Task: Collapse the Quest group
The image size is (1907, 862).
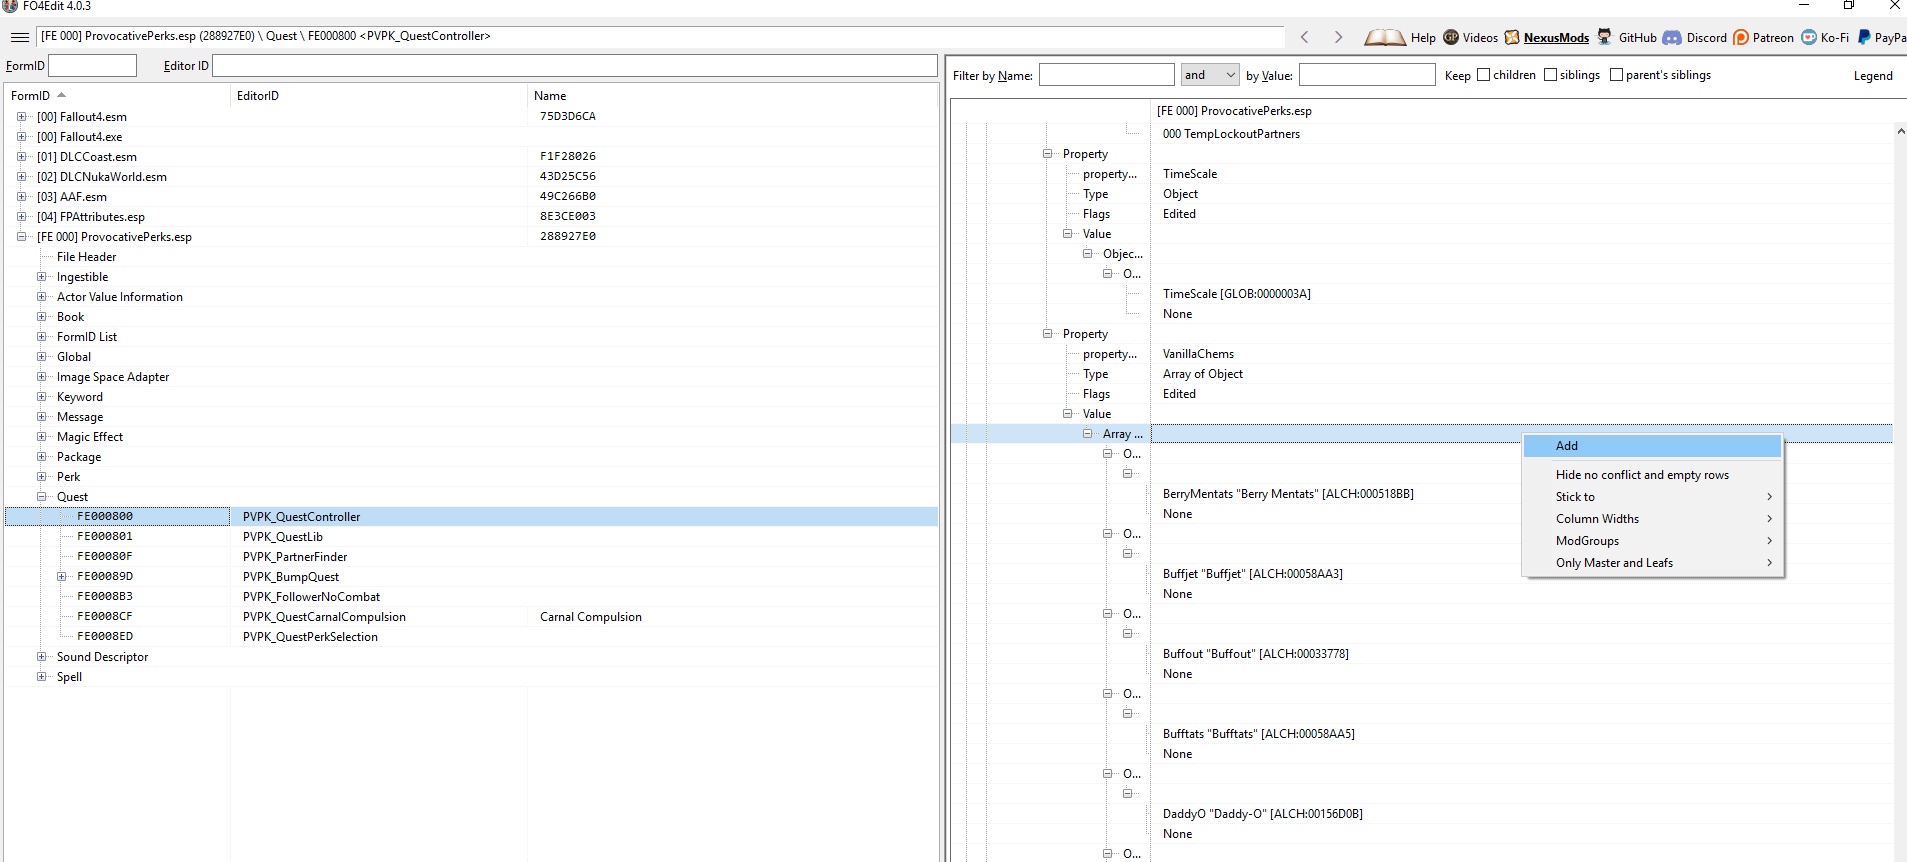Action: 41,497
